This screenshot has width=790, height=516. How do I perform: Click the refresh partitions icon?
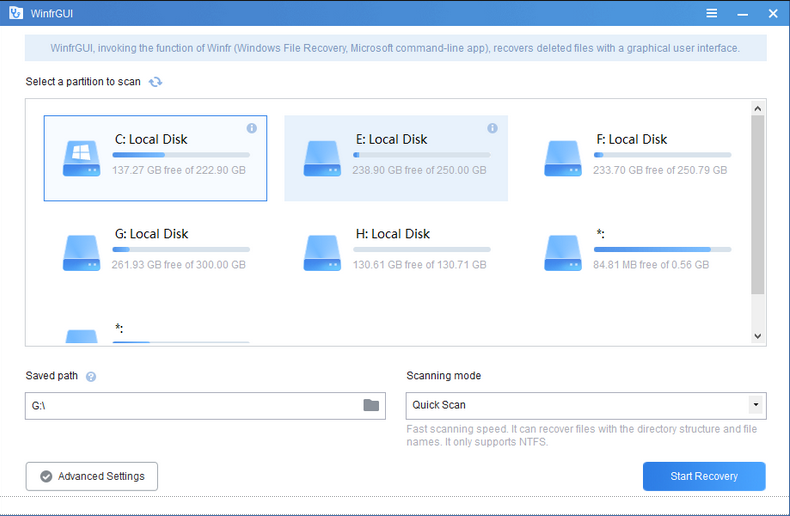tap(155, 82)
